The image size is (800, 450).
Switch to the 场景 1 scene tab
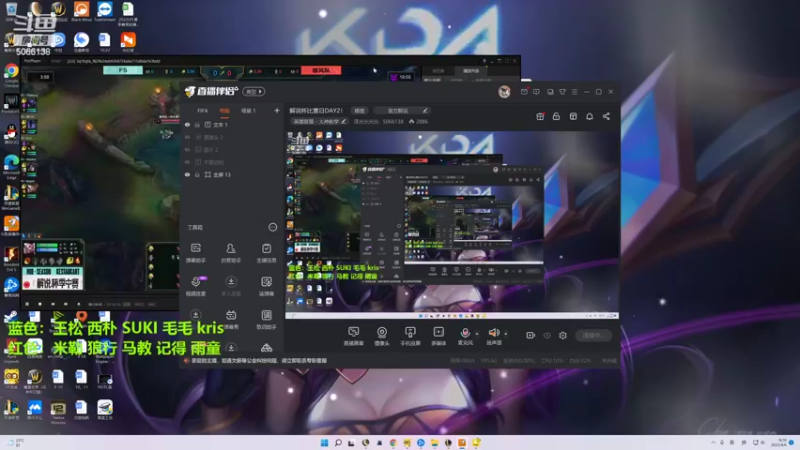[248, 111]
